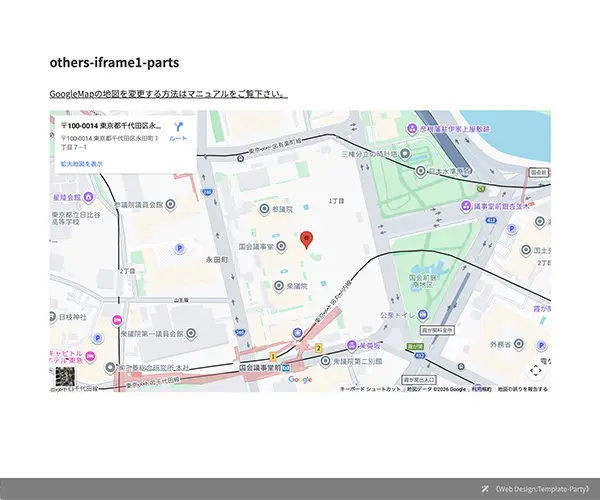Click the parking icon in 永田町 block
Viewport: 600px width, 500px height.
click(180, 247)
